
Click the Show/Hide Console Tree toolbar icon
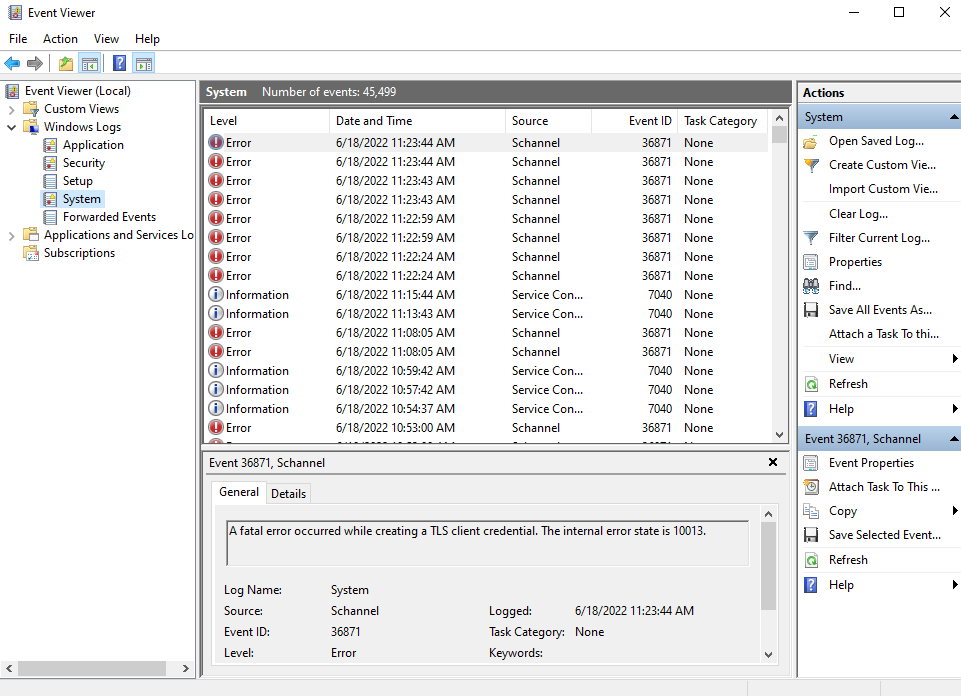pos(90,64)
